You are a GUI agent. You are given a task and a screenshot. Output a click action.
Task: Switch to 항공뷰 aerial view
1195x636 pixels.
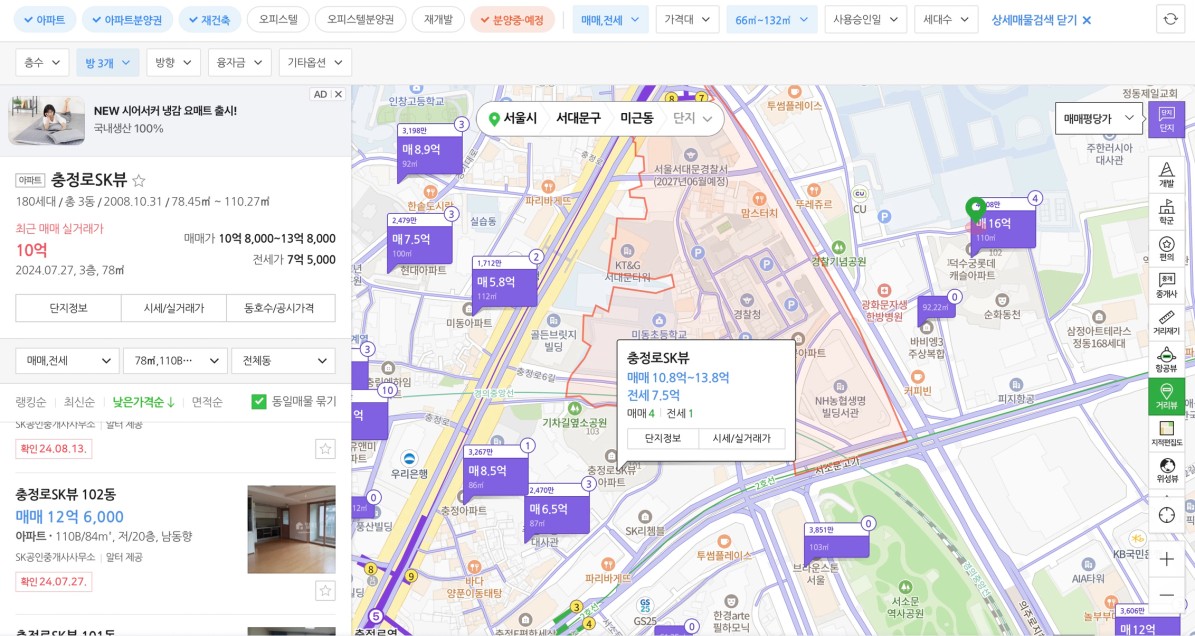click(x=1166, y=360)
